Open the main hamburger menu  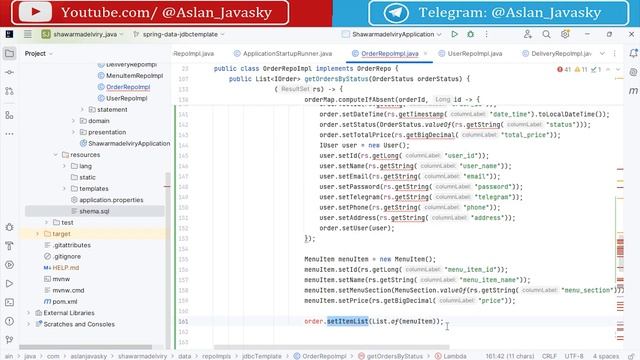tap(28, 34)
